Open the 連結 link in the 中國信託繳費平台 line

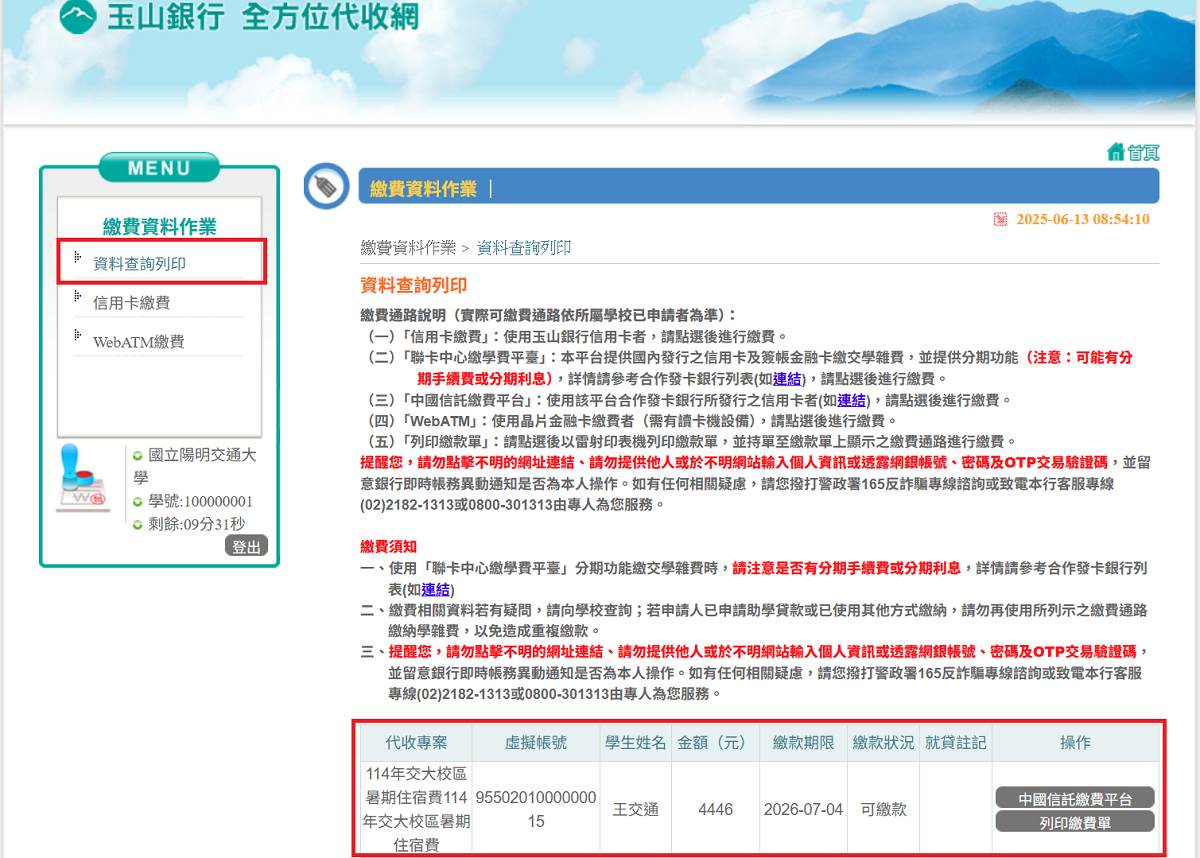pyautogui.click(x=851, y=400)
